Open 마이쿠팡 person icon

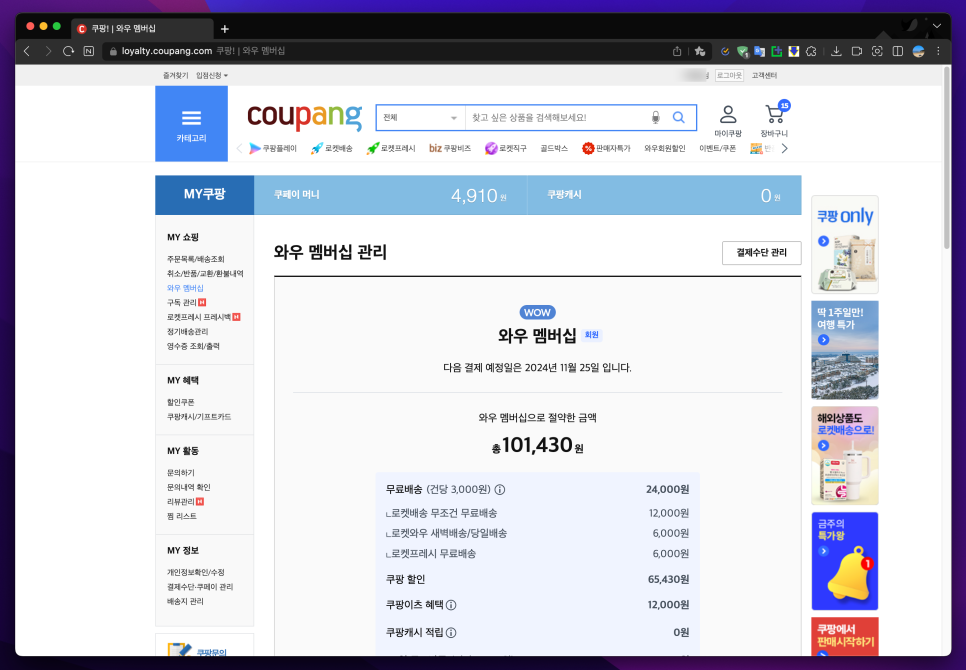coord(728,121)
